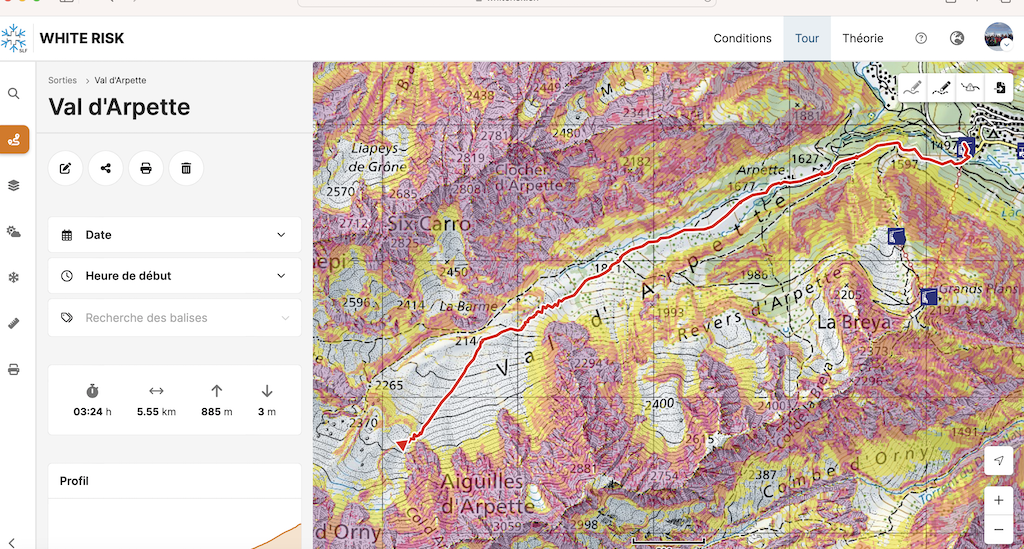Zoom in the map with plus button
This screenshot has height=549, width=1024.
pos(998,499)
